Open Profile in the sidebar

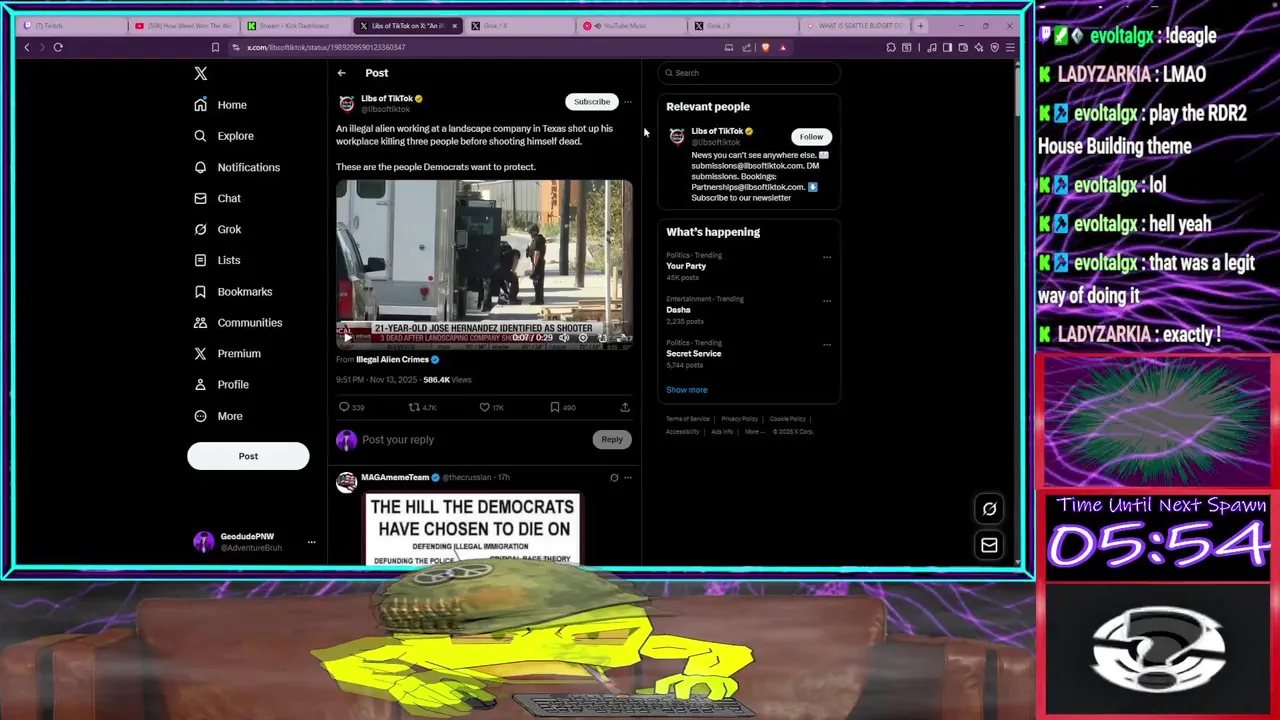[x=221, y=384]
